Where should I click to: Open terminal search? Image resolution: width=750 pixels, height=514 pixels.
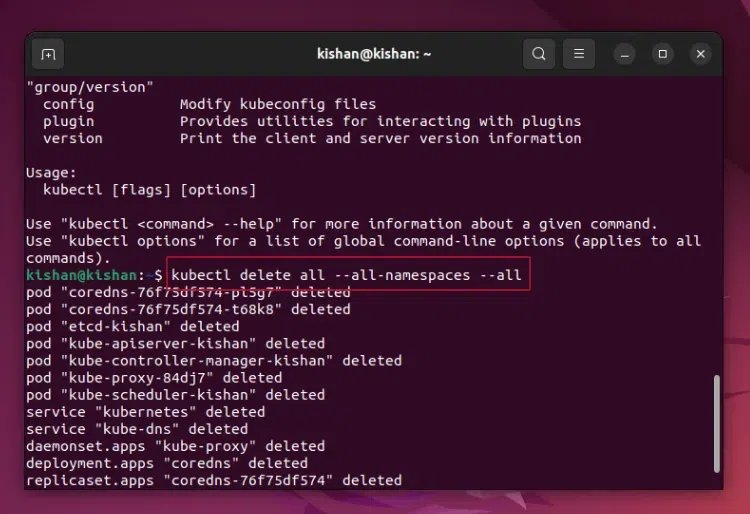539,54
